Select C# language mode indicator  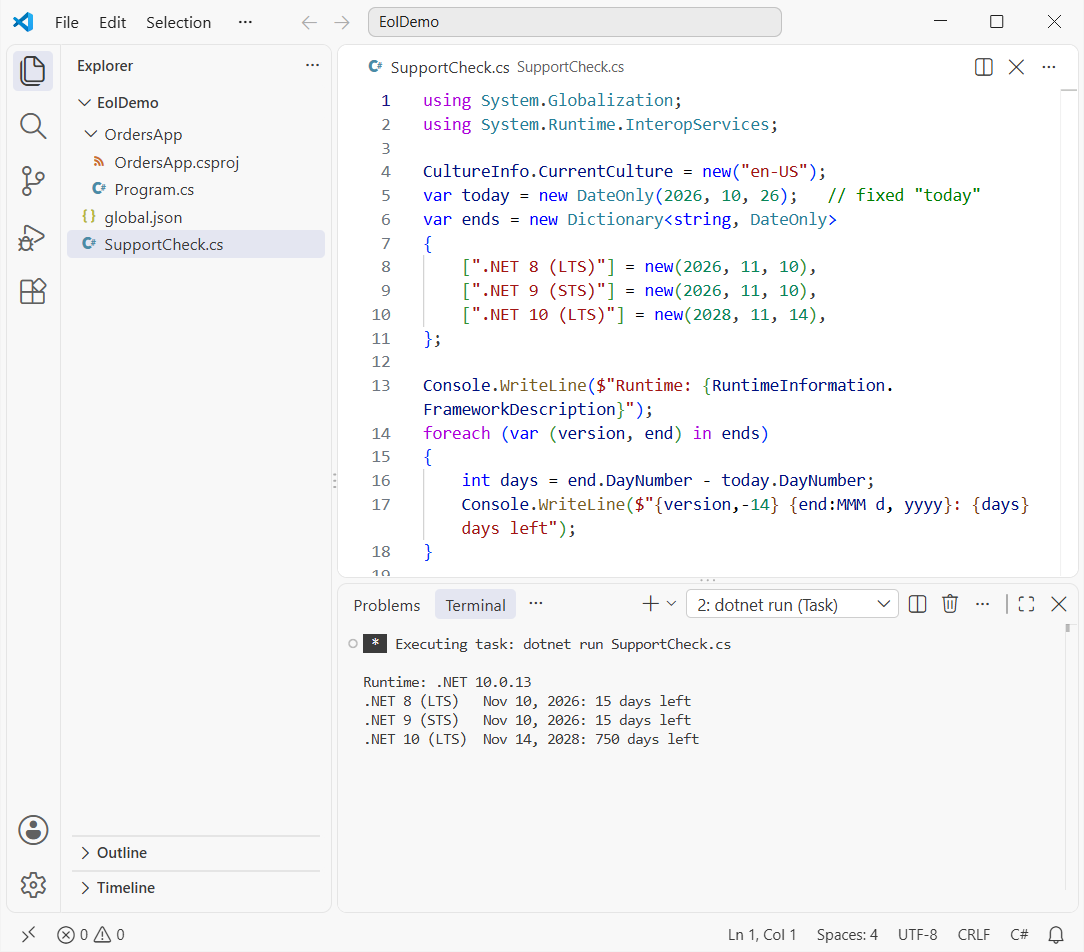click(1019, 935)
